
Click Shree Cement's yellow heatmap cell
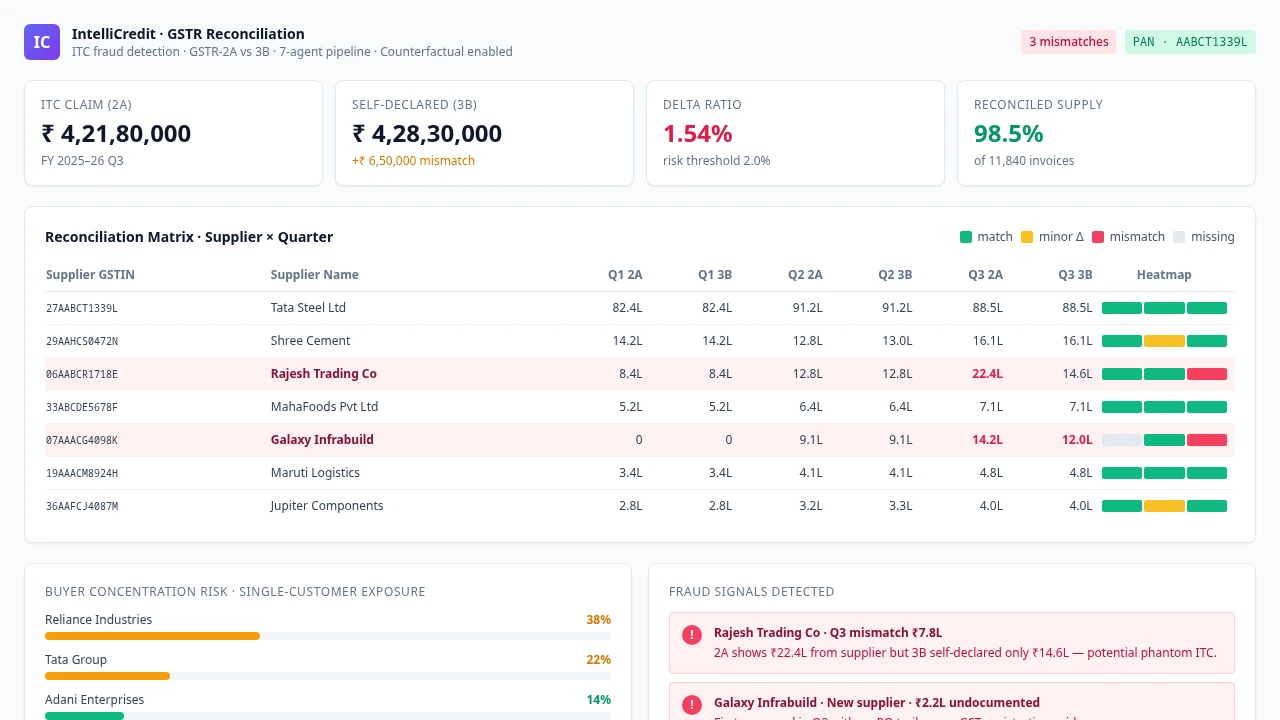pyautogui.click(x=1164, y=341)
